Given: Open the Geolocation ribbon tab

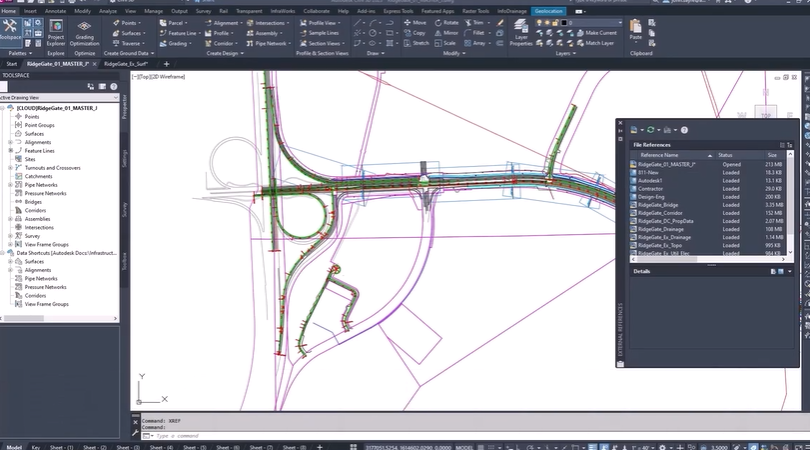Looking at the screenshot, I should tap(549, 11).
